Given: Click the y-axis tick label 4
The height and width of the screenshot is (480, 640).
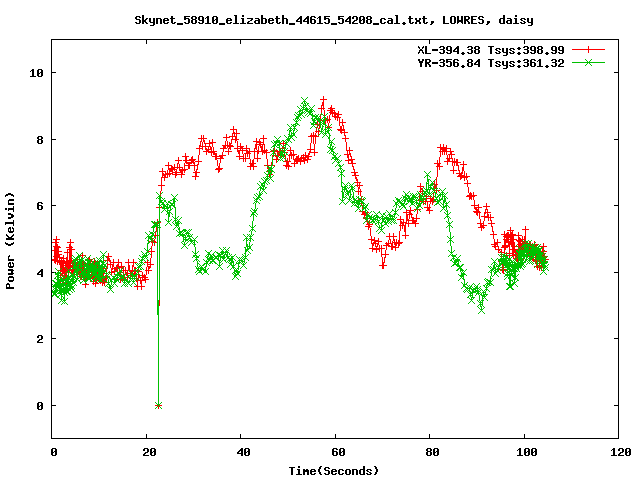Looking at the screenshot, I should (x=40, y=273).
